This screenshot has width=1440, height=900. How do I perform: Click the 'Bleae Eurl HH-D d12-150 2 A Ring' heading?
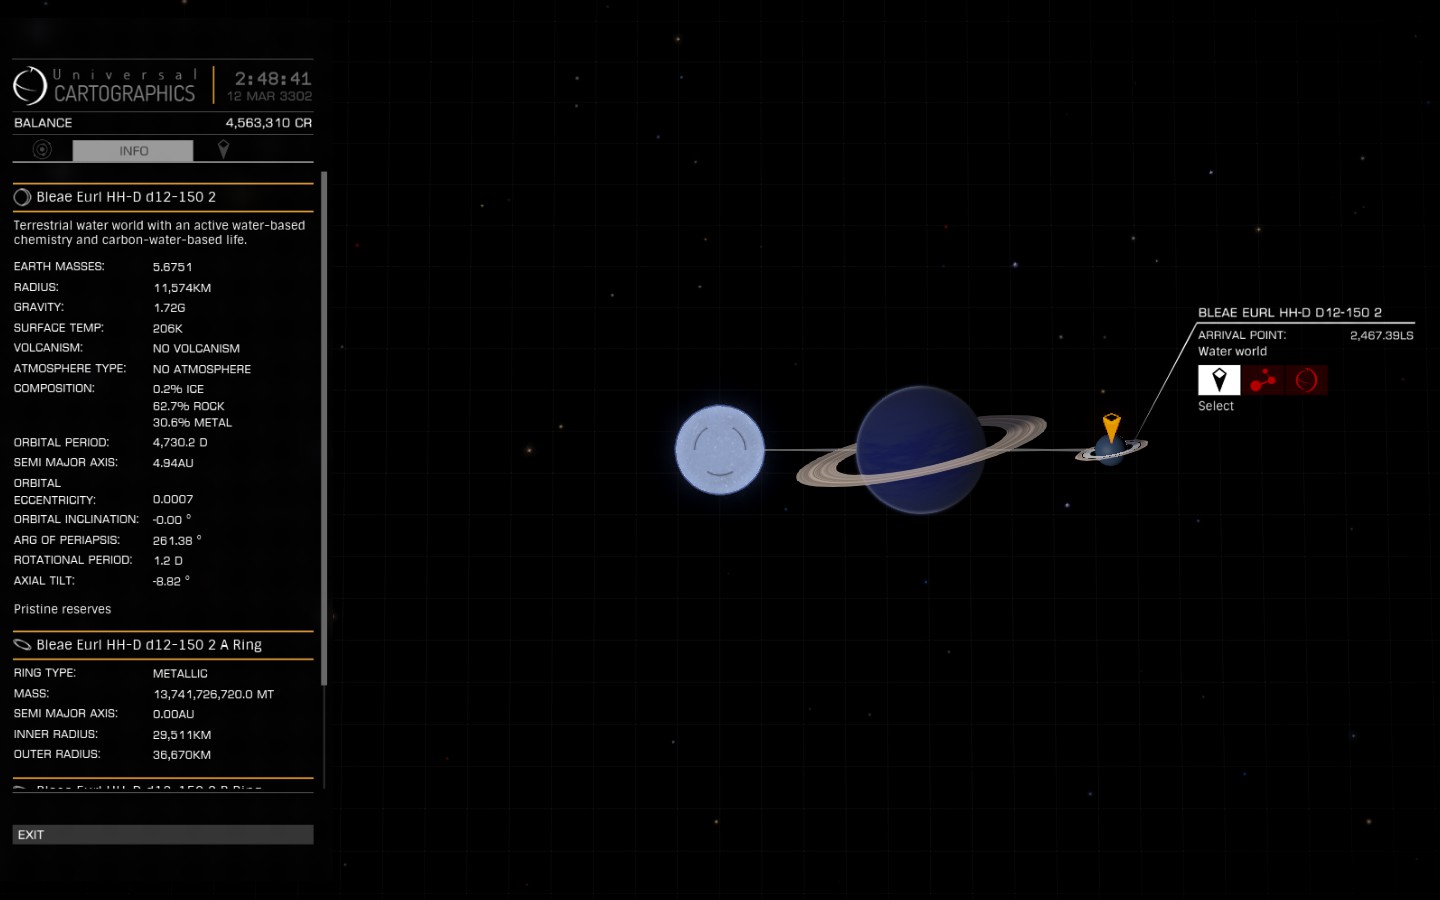pos(149,645)
